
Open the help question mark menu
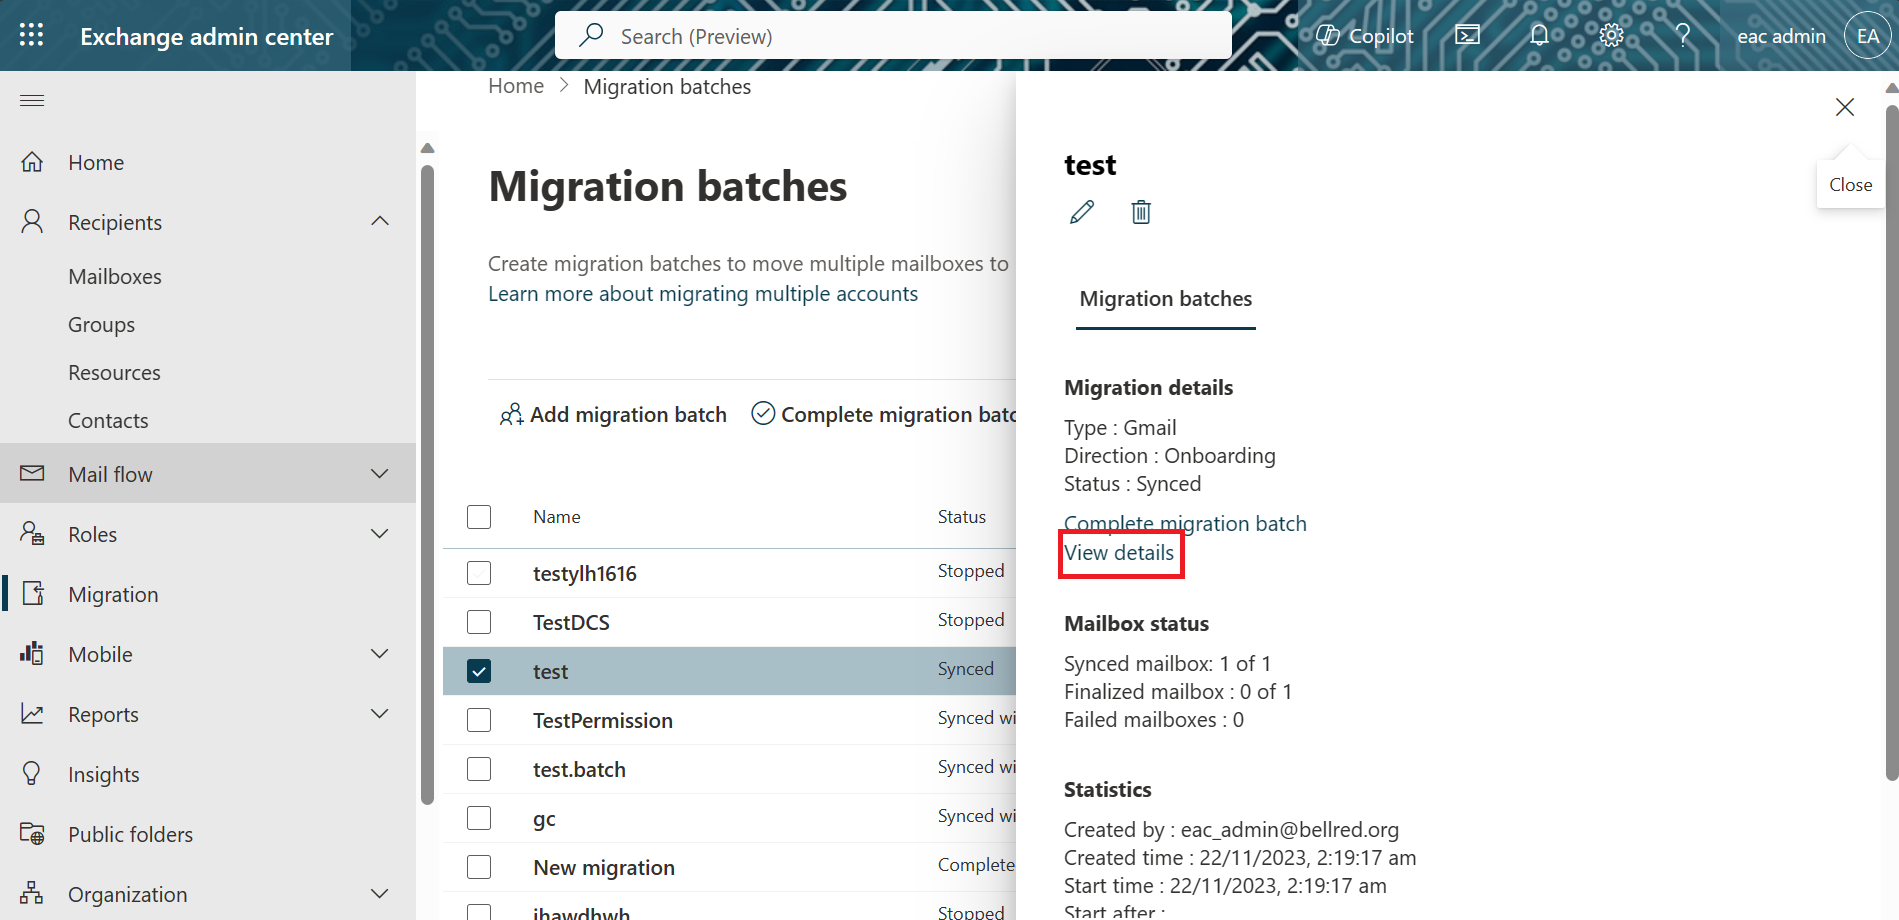(x=1683, y=35)
